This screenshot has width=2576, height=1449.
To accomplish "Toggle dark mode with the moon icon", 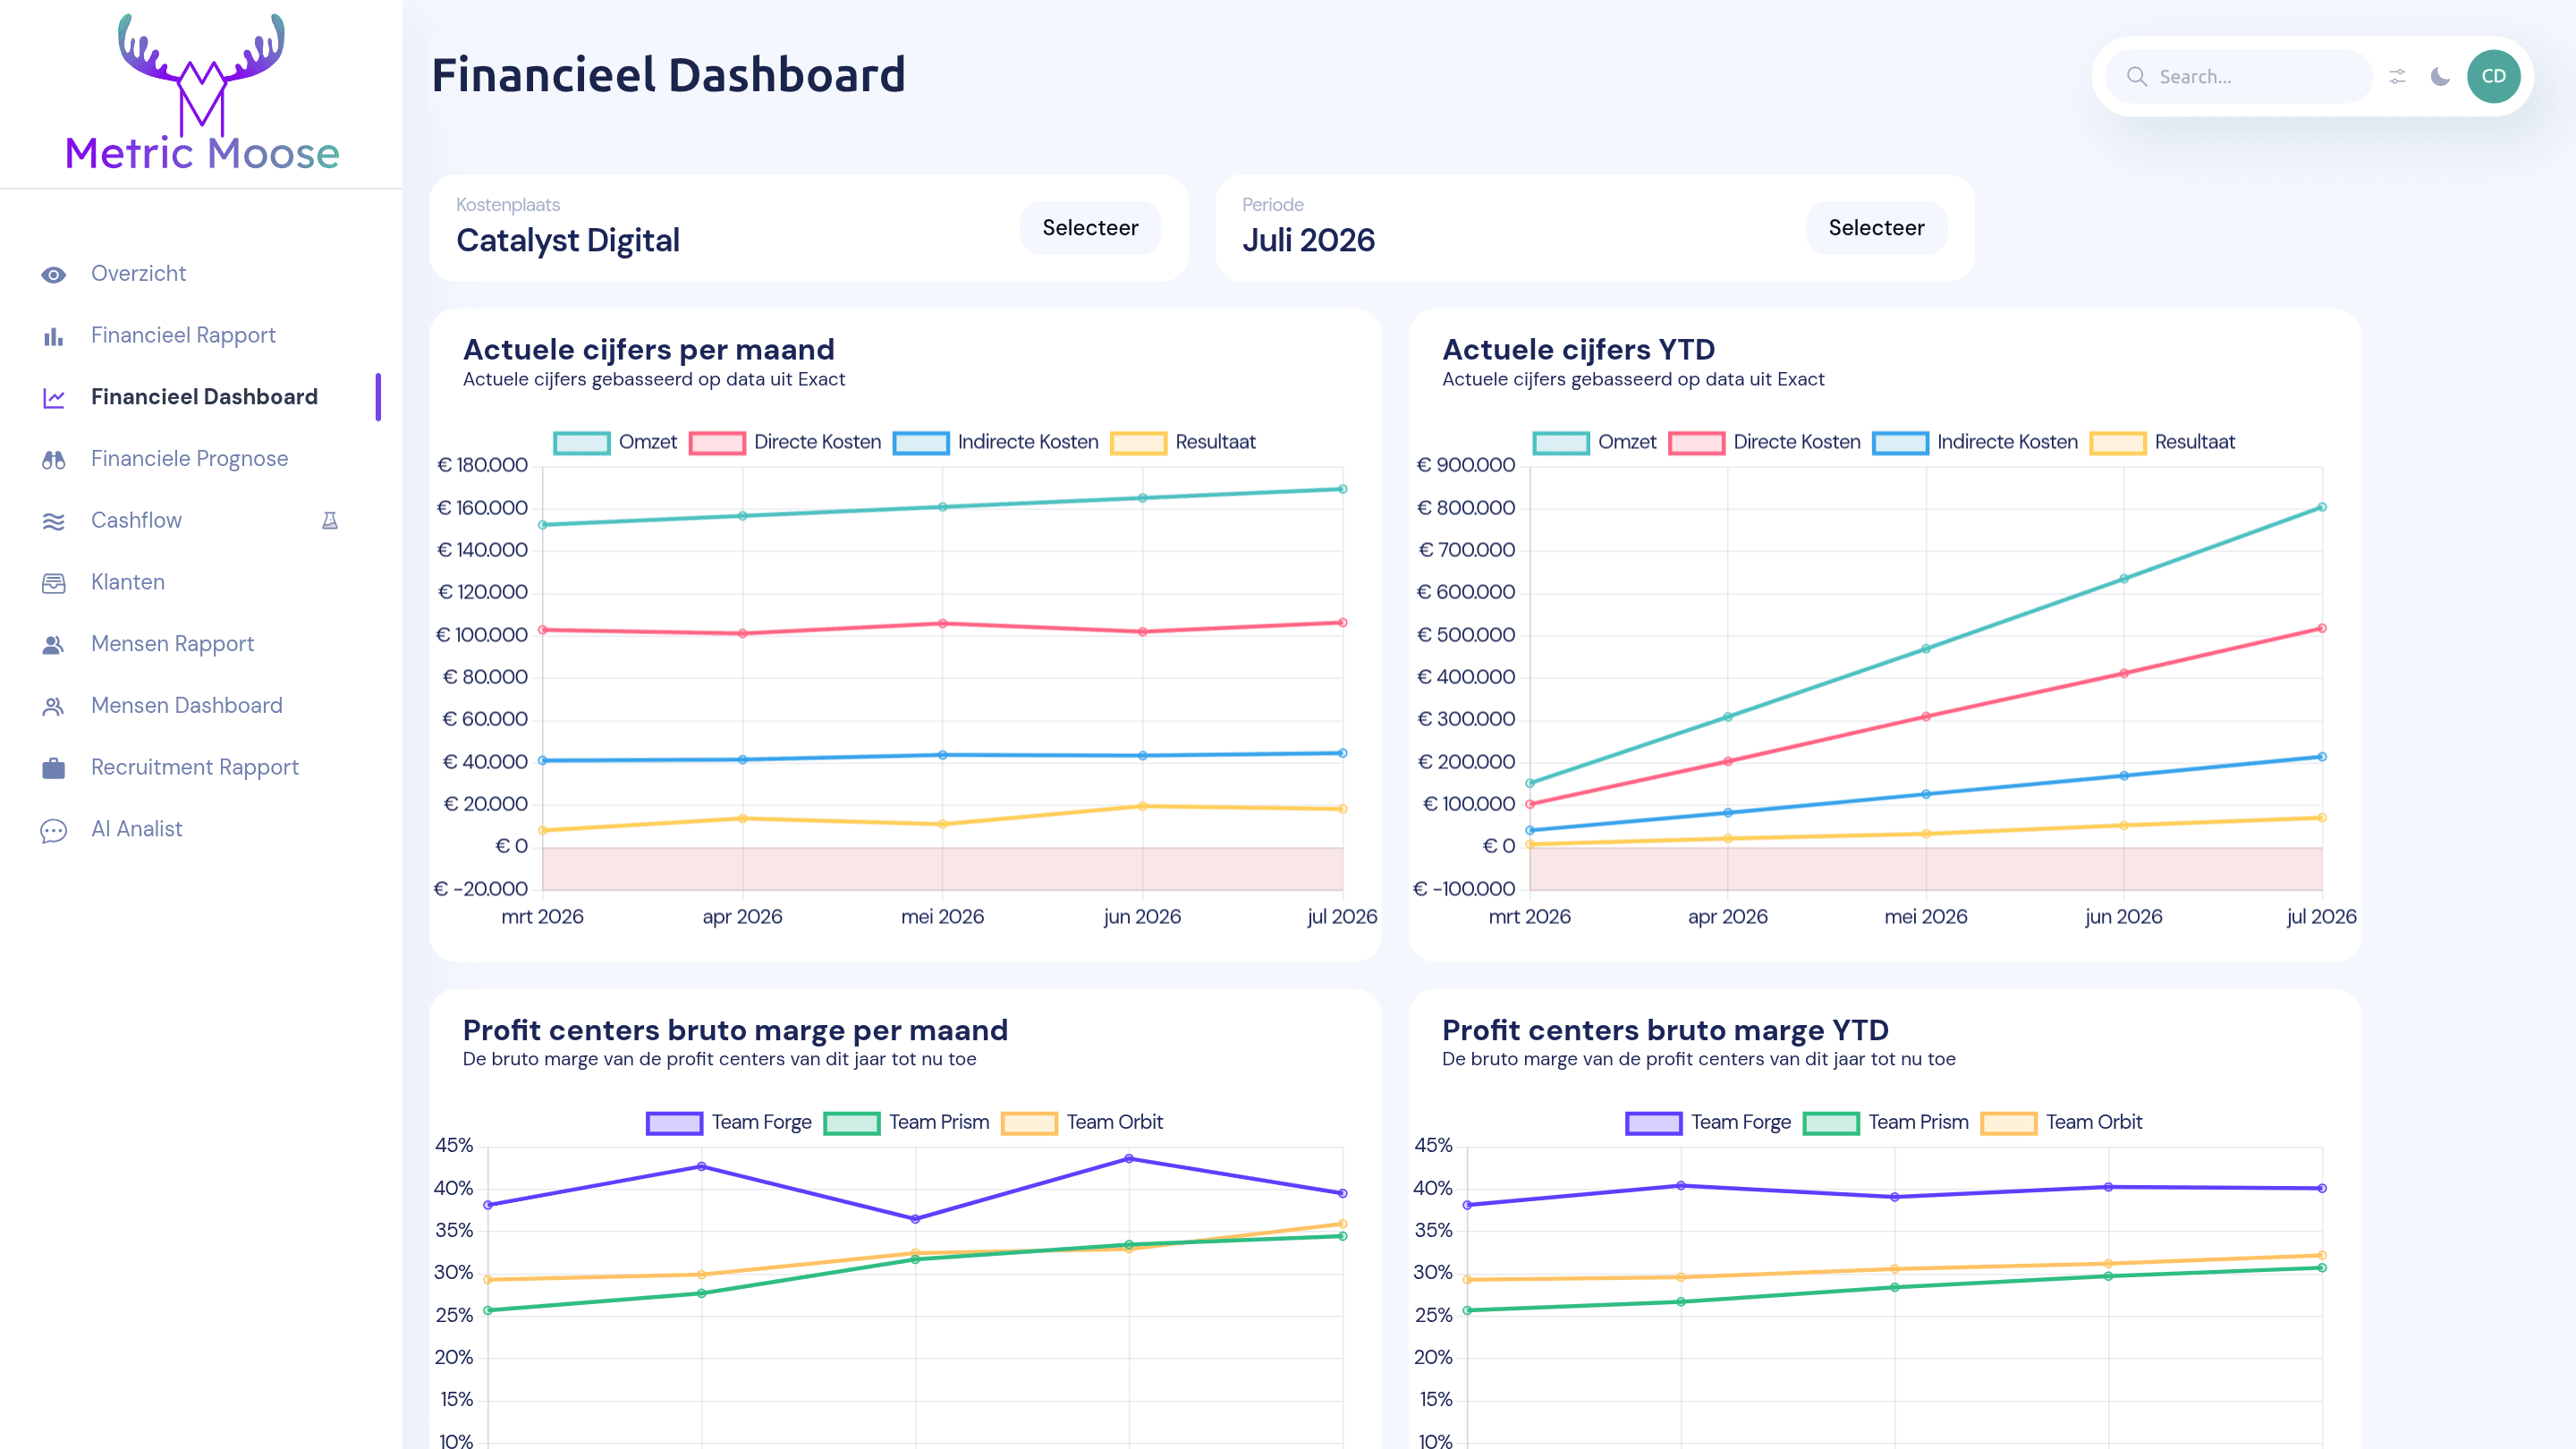I will pos(2441,77).
